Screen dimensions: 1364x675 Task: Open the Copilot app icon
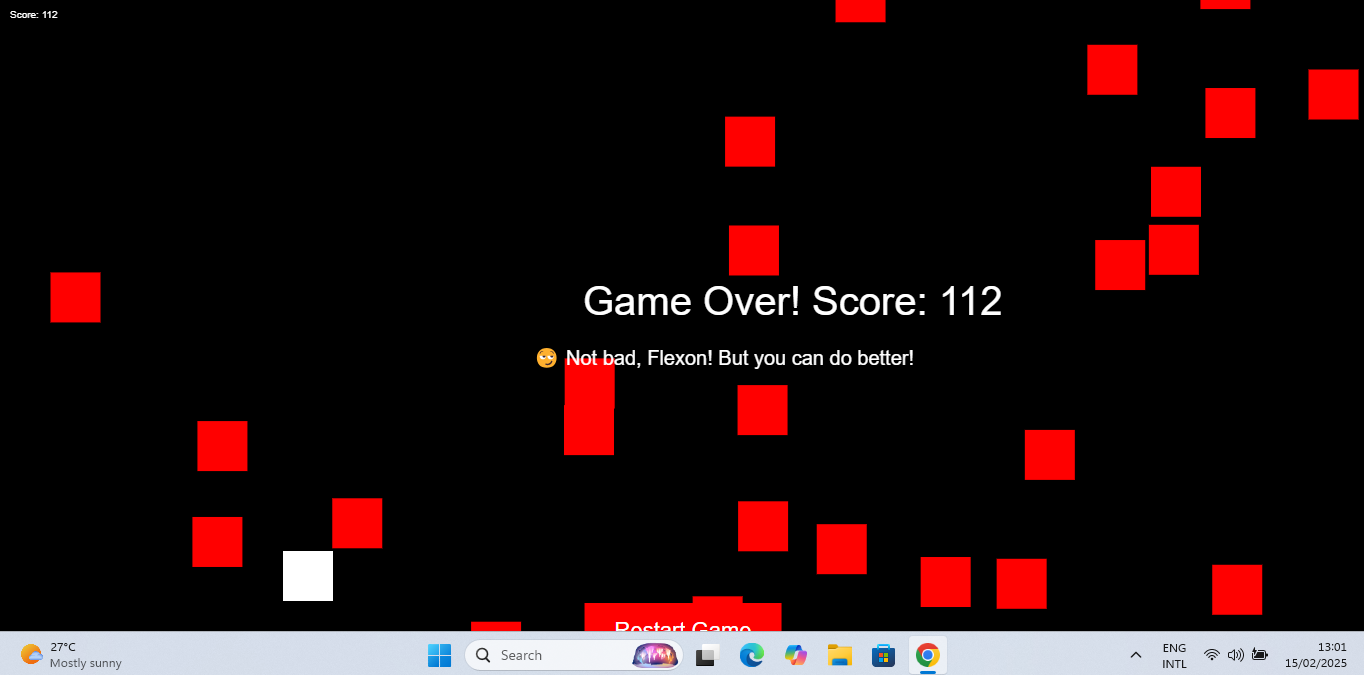click(x=796, y=655)
